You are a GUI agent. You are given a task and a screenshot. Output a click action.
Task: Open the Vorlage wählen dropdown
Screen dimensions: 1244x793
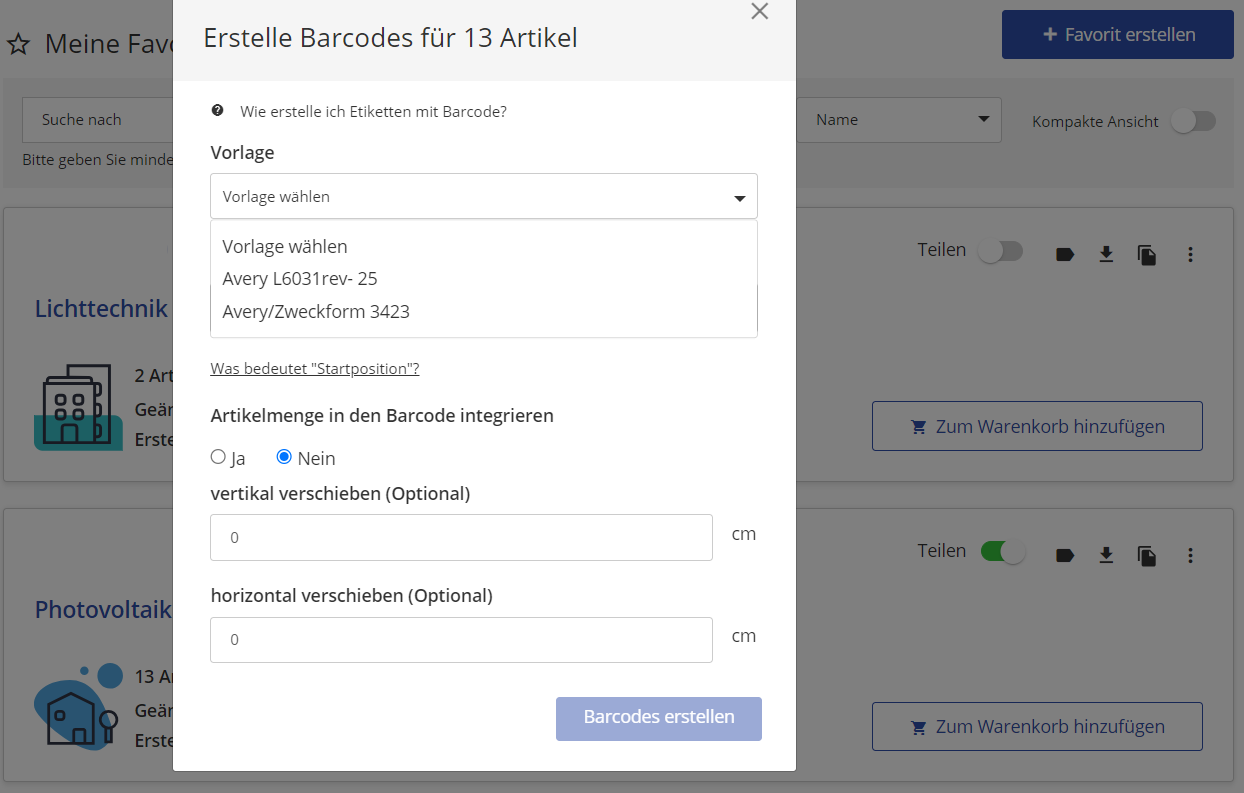483,197
